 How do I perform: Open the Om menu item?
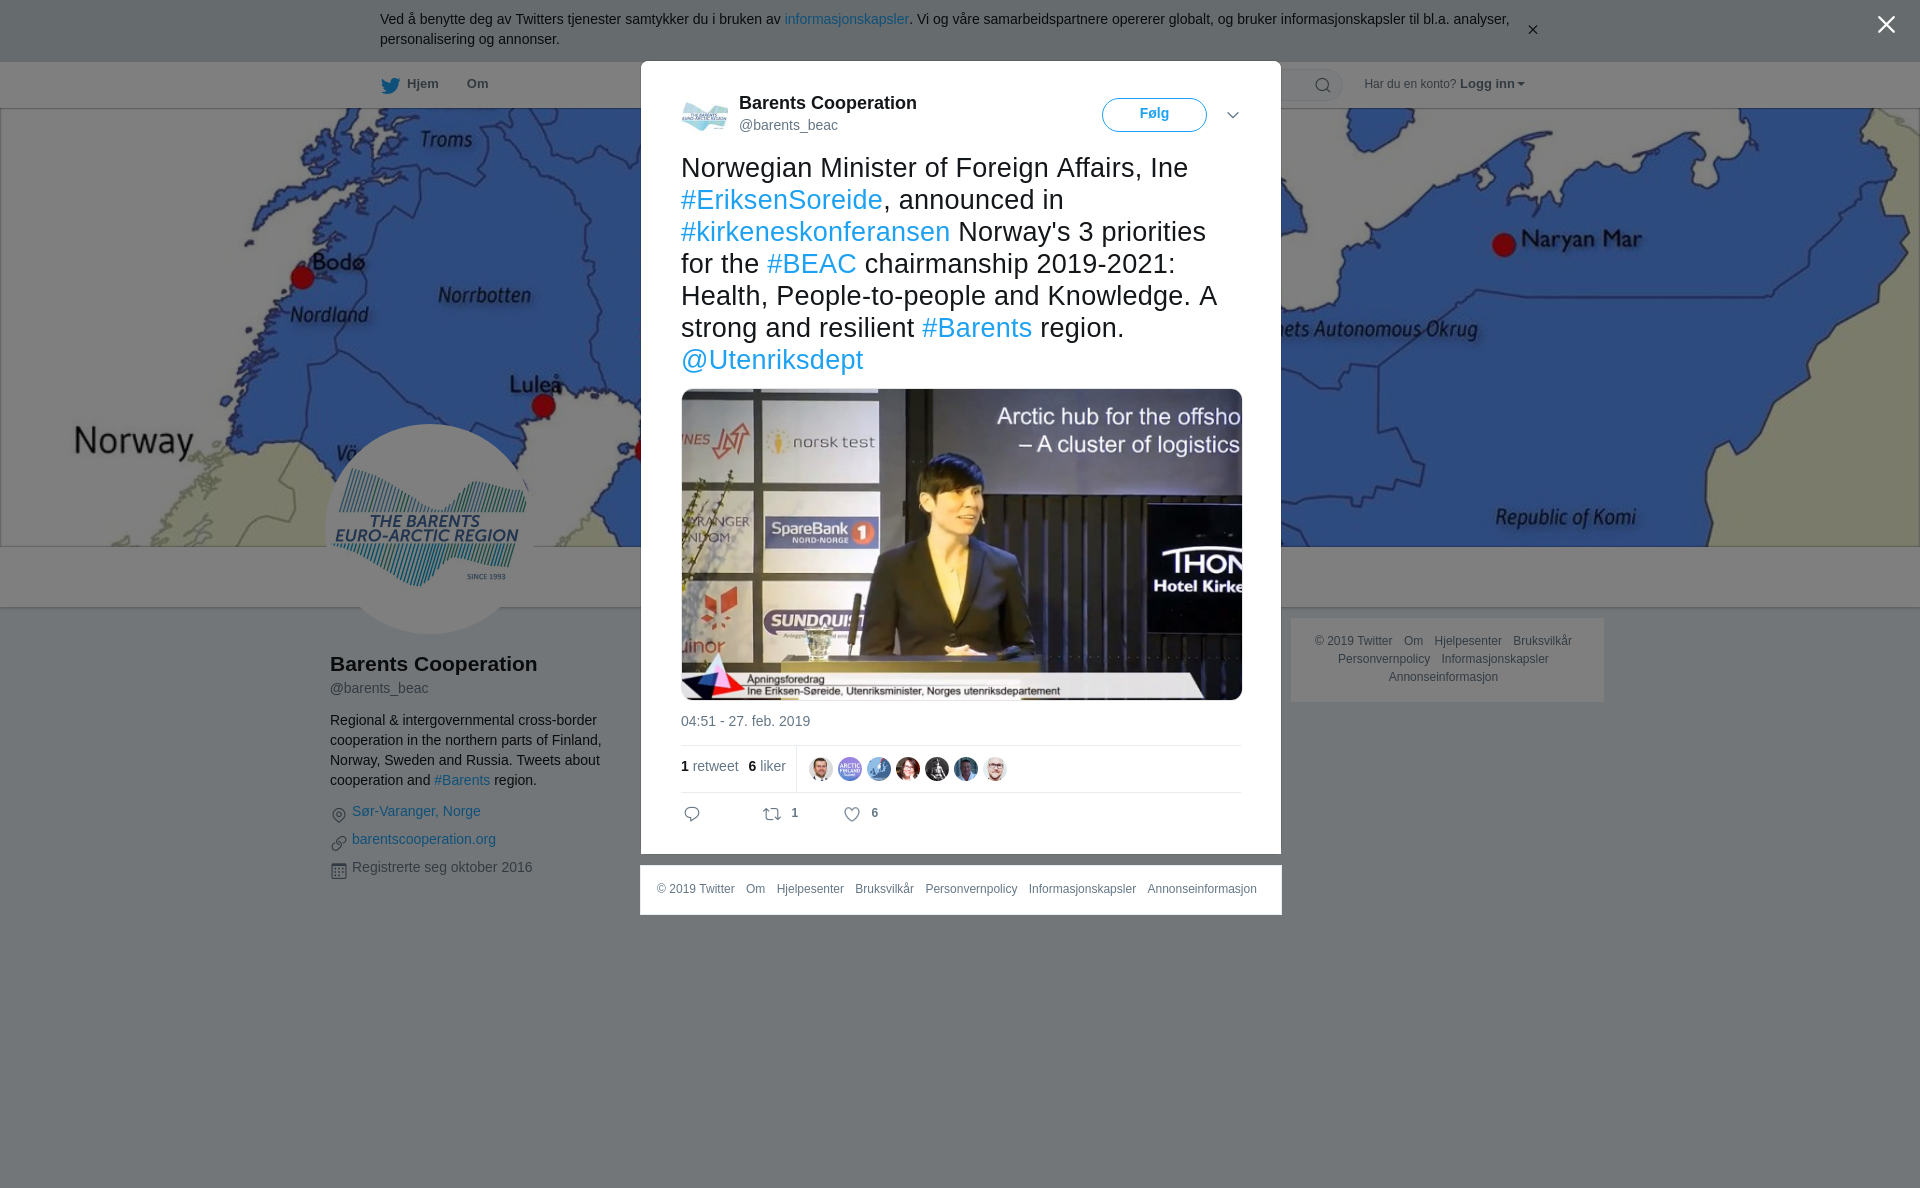click(477, 84)
